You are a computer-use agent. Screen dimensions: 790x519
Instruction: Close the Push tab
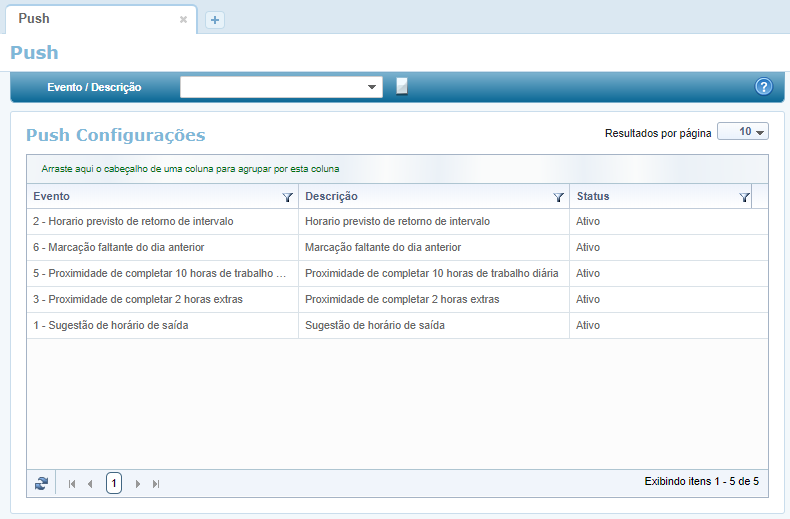pyautogui.click(x=183, y=19)
